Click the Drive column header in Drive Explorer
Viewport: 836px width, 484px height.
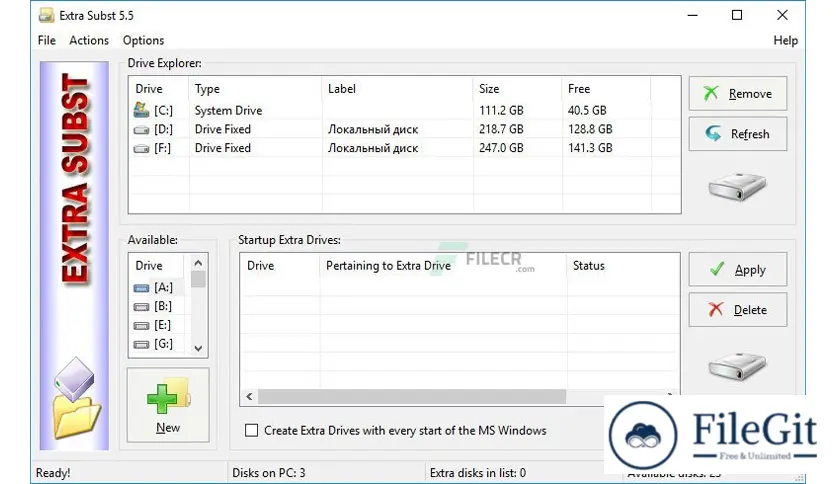point(158,88)
